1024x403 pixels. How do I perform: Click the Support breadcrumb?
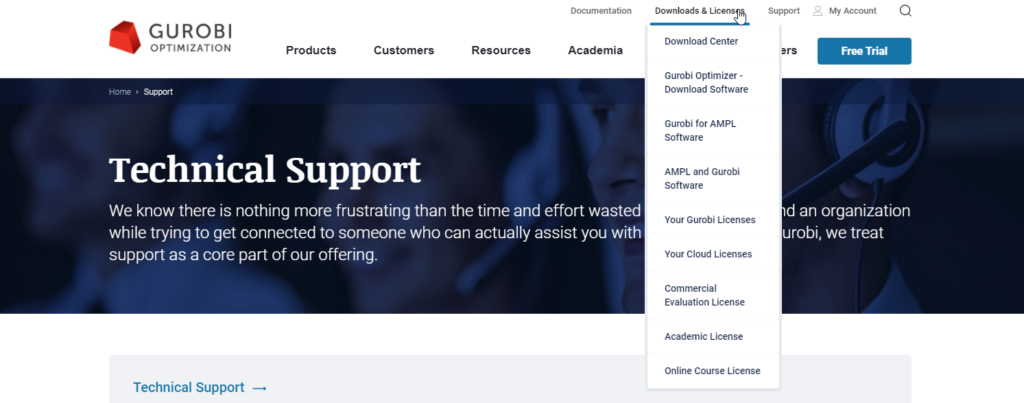click(x=158, y=92)
